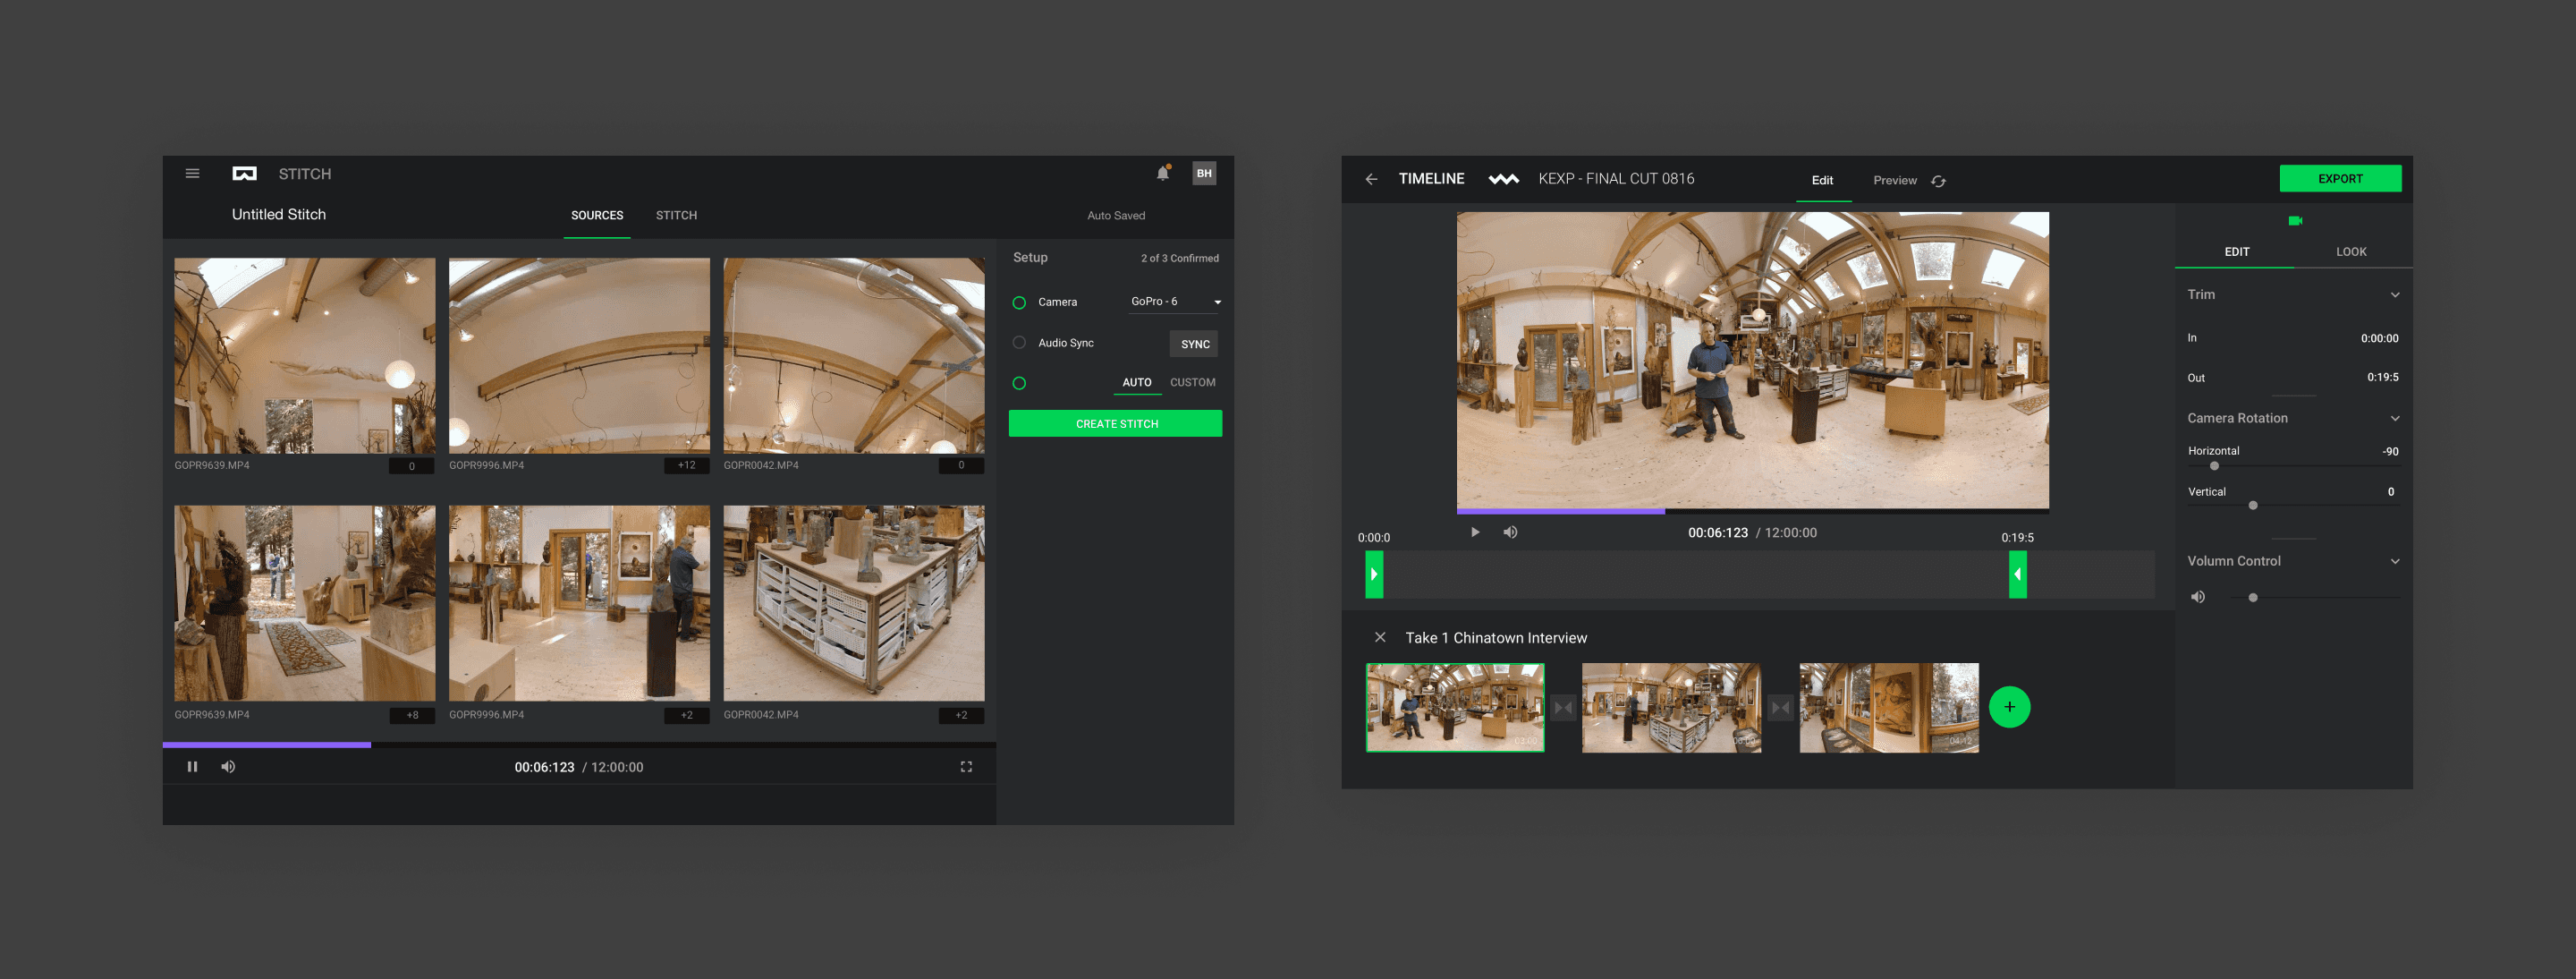Screen dimensions: 2576x979
Task: Open the LOOK tab in the edit panel
Action: [2351, 252]
